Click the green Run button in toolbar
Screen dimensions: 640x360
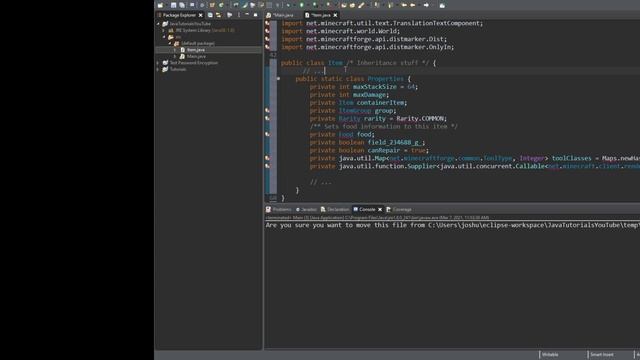pos(302,5)
